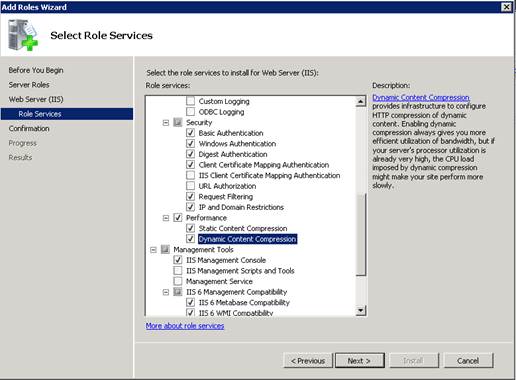Select the Management Service label
Image resolution: width=516 pixels, height=380 pixels.
coord(219,281)
